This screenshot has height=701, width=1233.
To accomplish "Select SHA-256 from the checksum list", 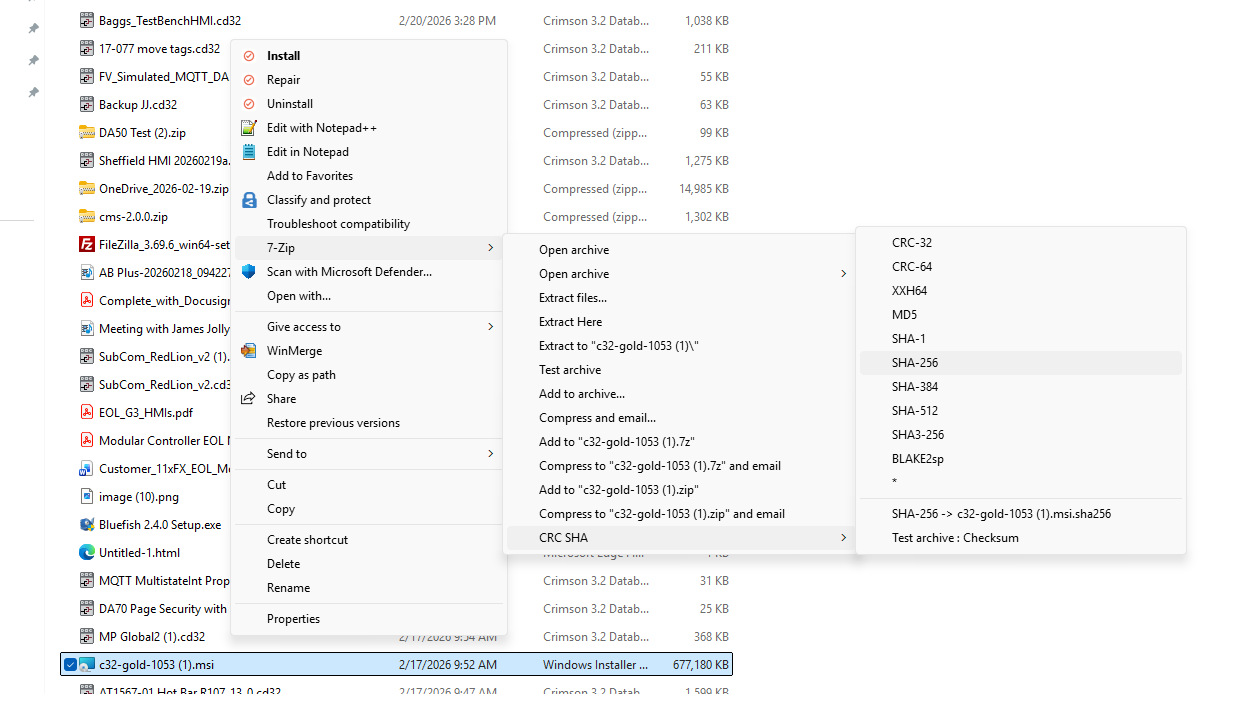I will (x=915, y=363).
